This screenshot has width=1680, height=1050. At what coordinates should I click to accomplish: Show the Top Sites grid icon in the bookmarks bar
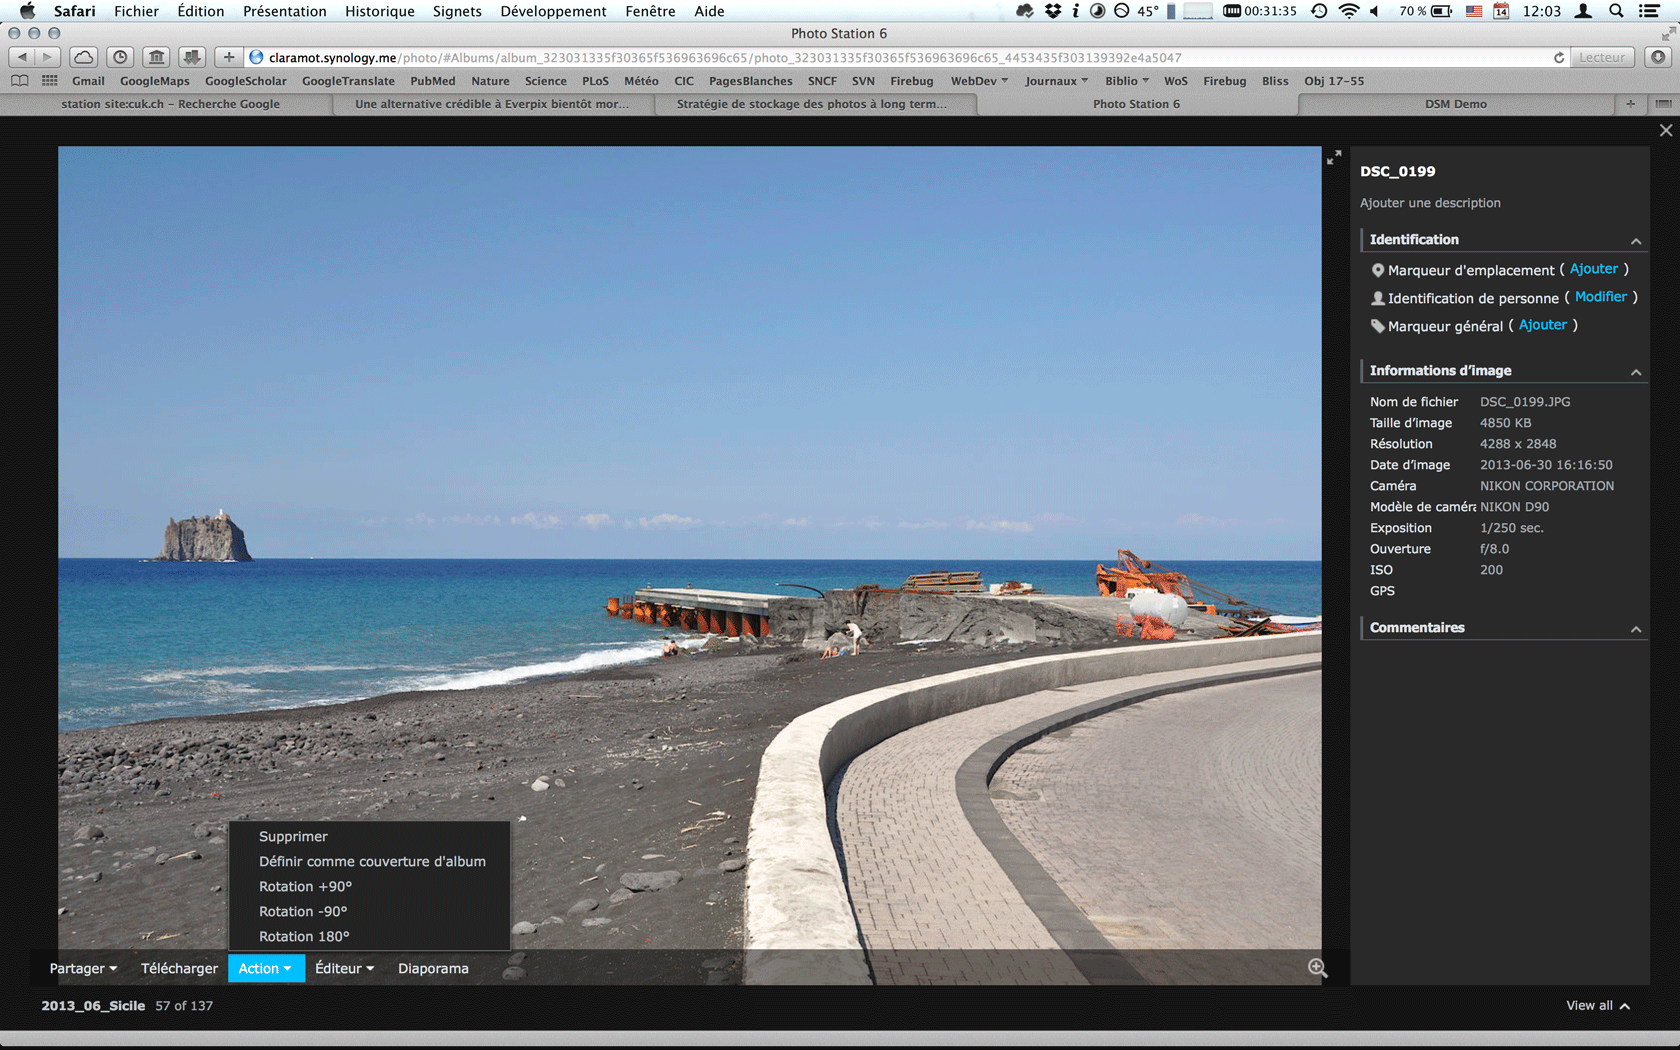(x=50, y=81)
